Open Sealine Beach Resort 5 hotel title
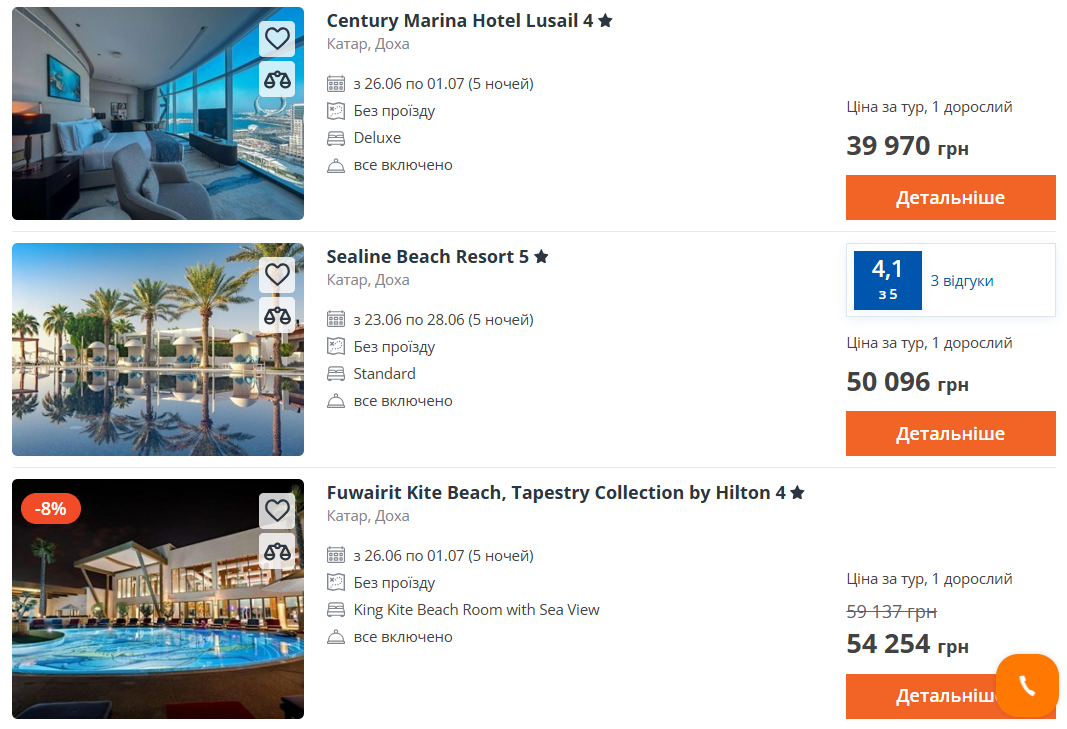Viewport: 1067px width, 729px height. (x=427, y=256)
